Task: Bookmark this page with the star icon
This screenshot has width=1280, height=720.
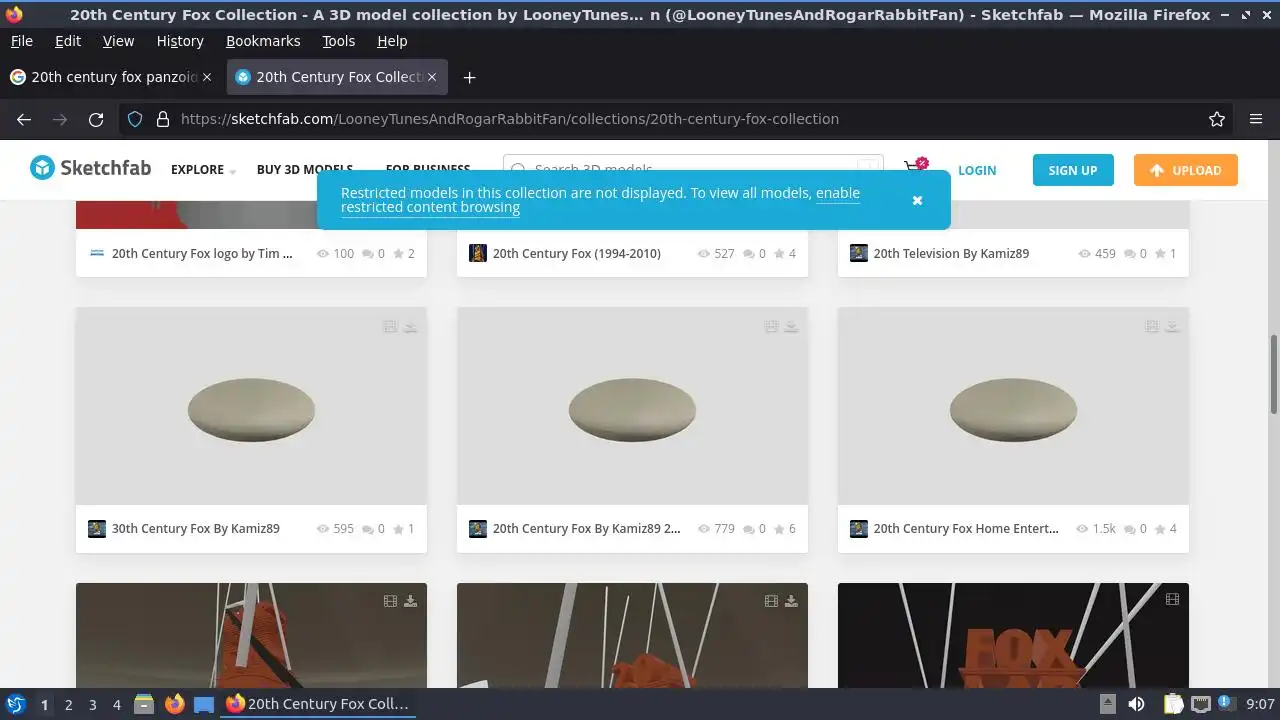Action: click(1217, 119)
